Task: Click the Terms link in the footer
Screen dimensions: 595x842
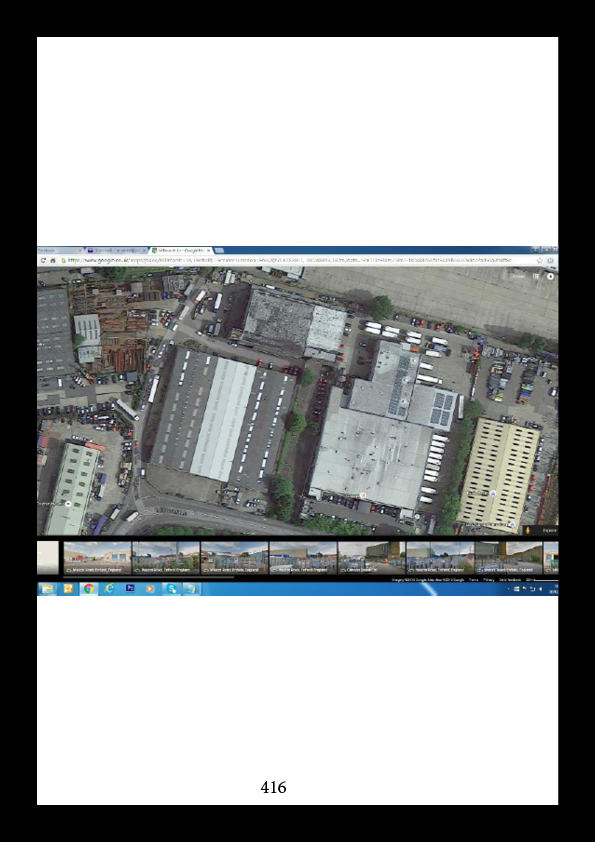Action: tap(474, 580)
